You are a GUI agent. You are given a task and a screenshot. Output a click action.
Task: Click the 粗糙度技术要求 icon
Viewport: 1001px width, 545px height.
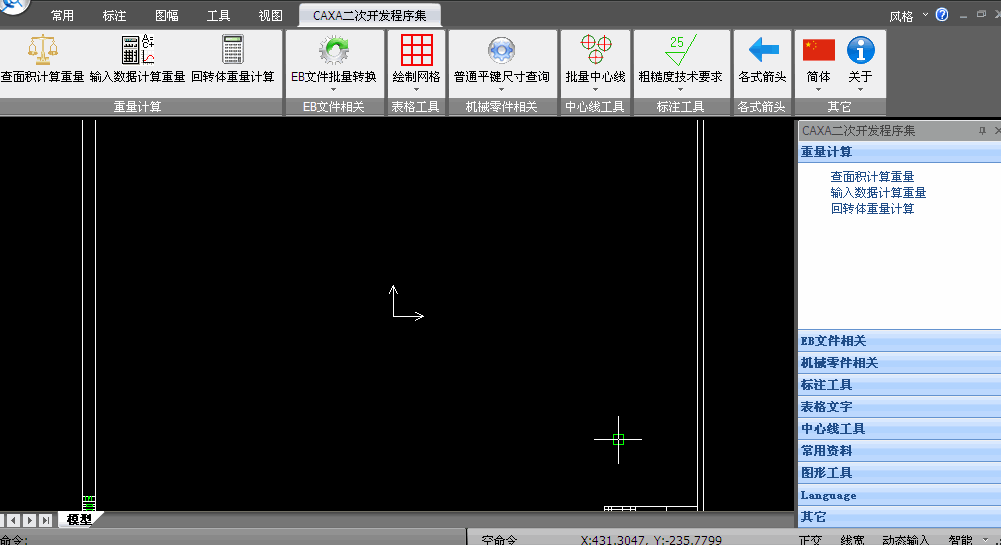tap(680, 51)
